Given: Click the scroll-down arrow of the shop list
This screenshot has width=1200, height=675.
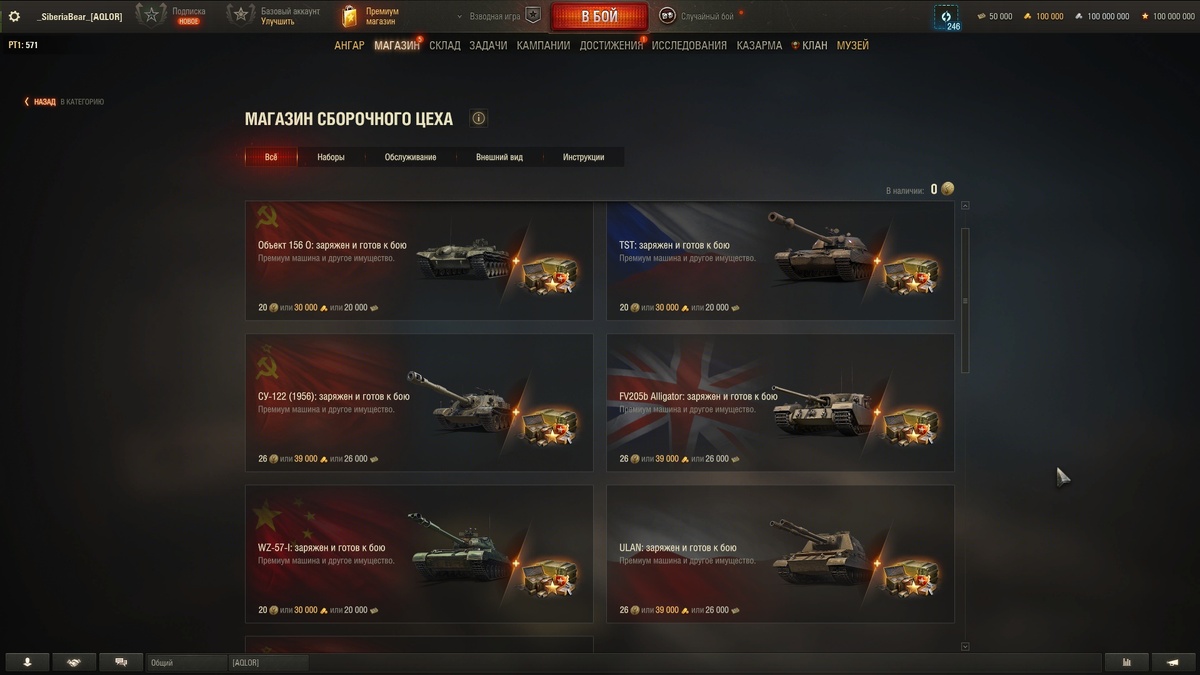Looking at the screenshot, I should tap(965, 647).
